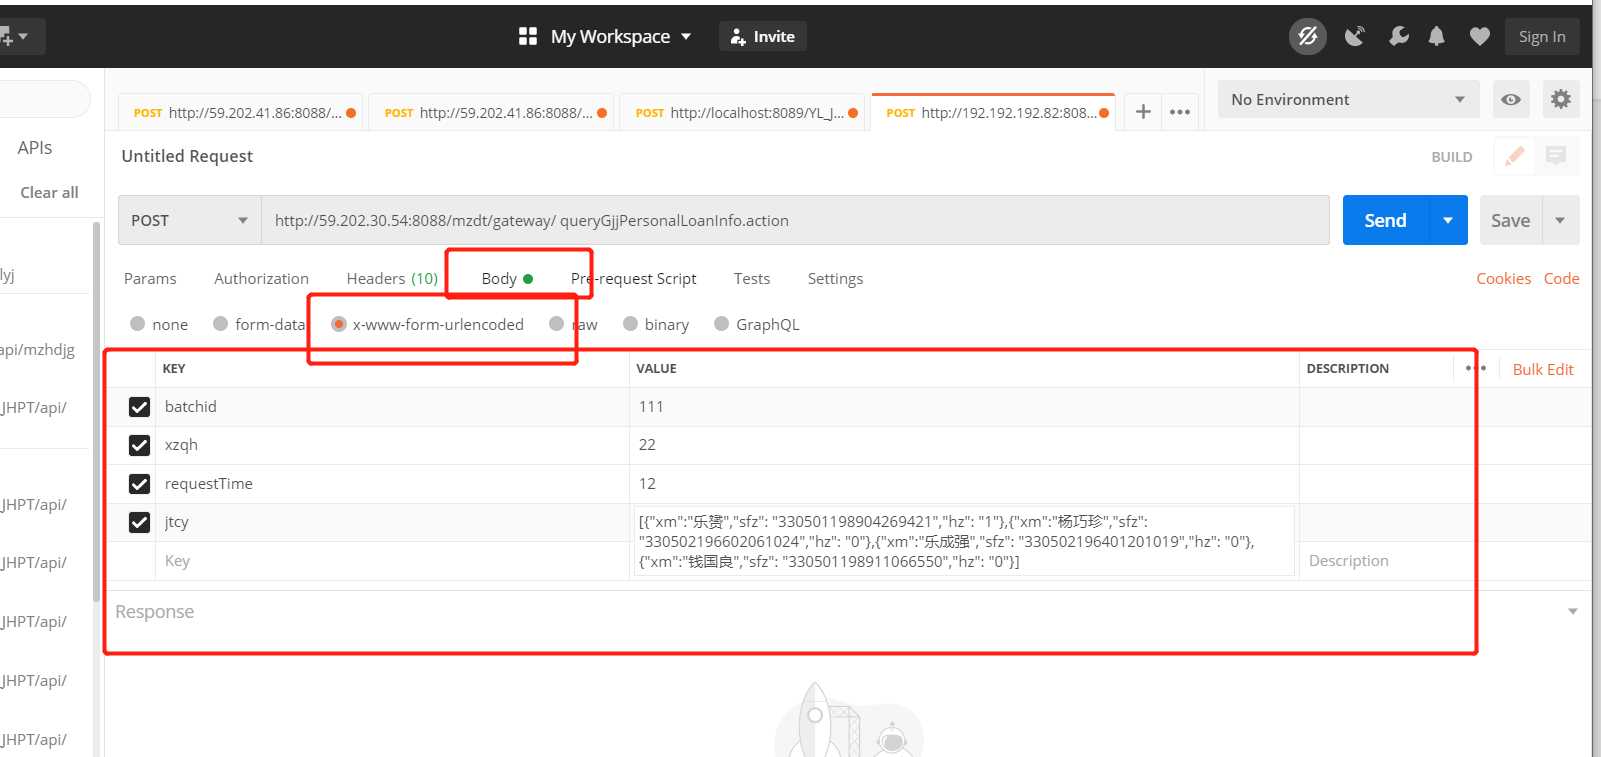Click the empty Key input field

click(392, 561)
